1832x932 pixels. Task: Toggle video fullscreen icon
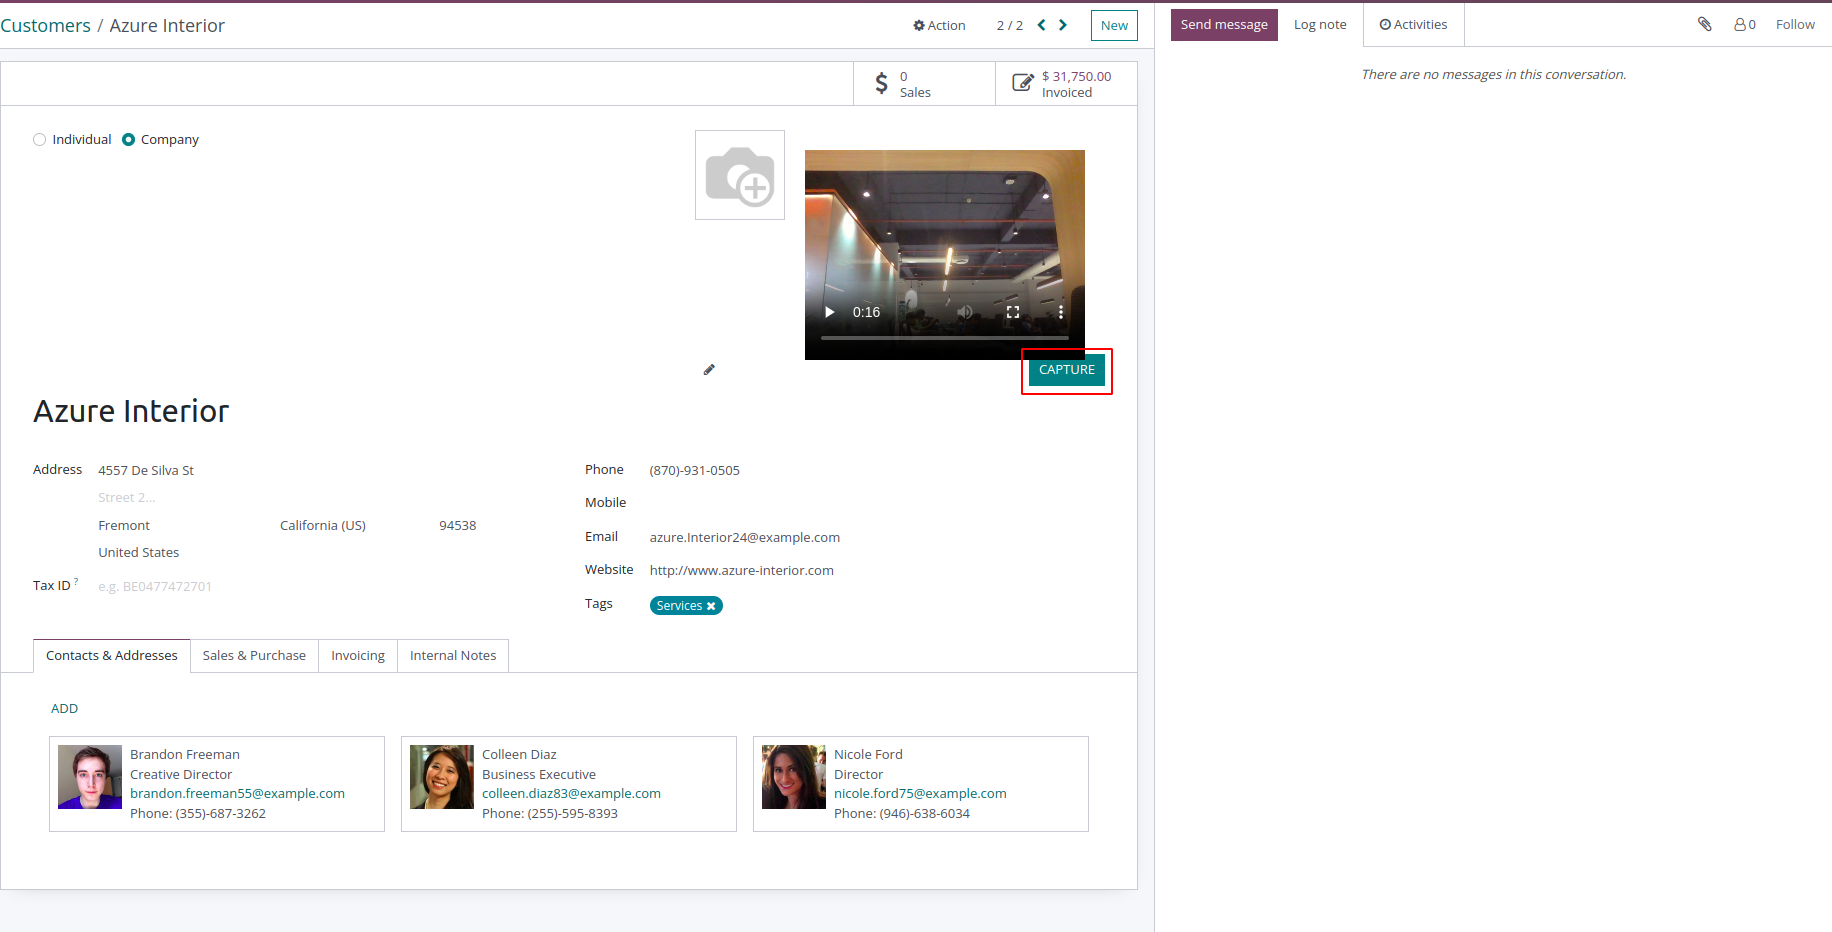pos(1013,312)
